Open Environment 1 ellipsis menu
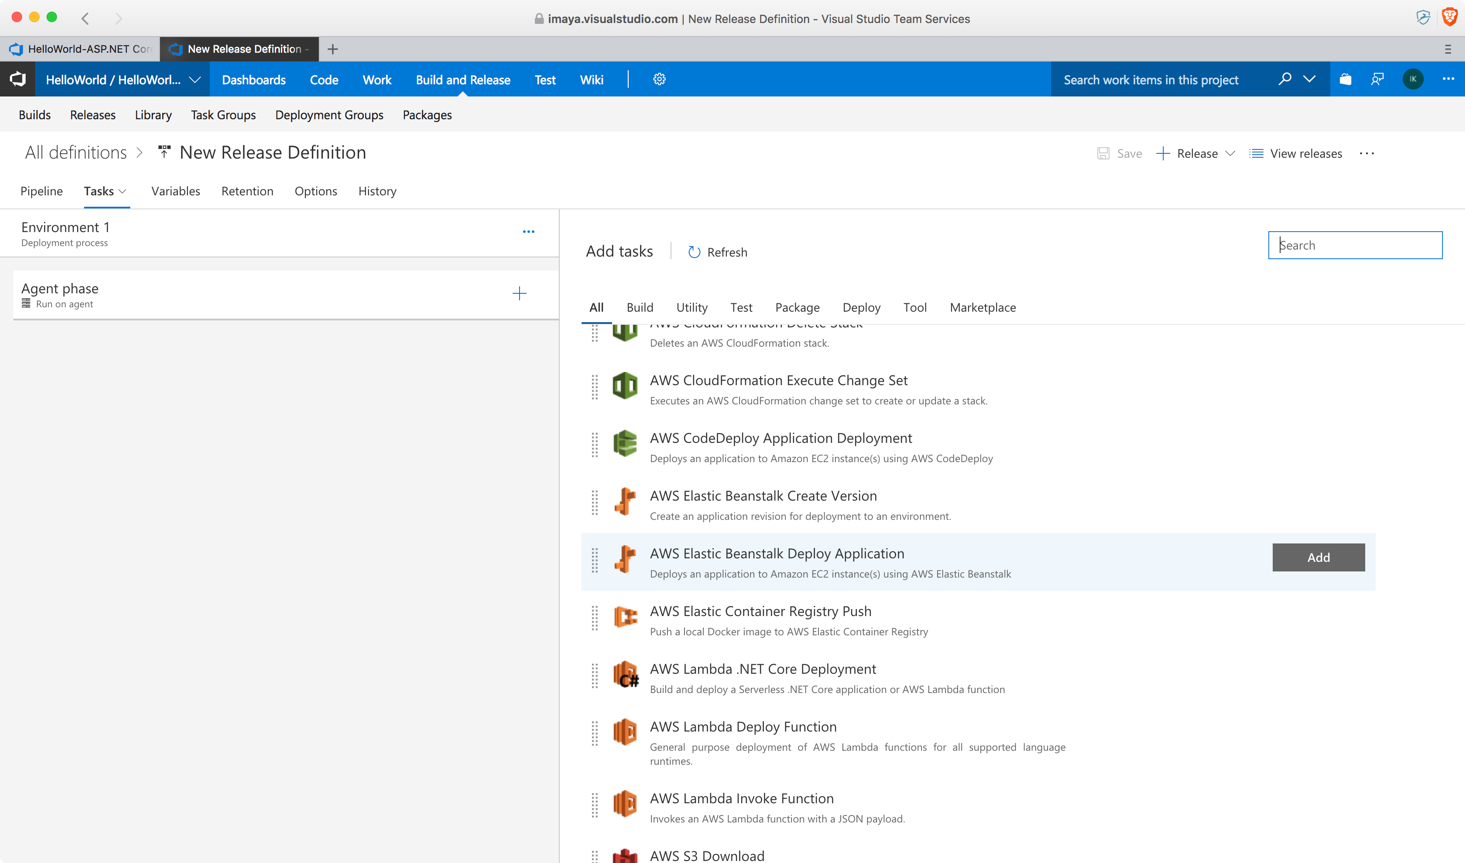Viewport: 1465px width, 863px height. point(529,232)
